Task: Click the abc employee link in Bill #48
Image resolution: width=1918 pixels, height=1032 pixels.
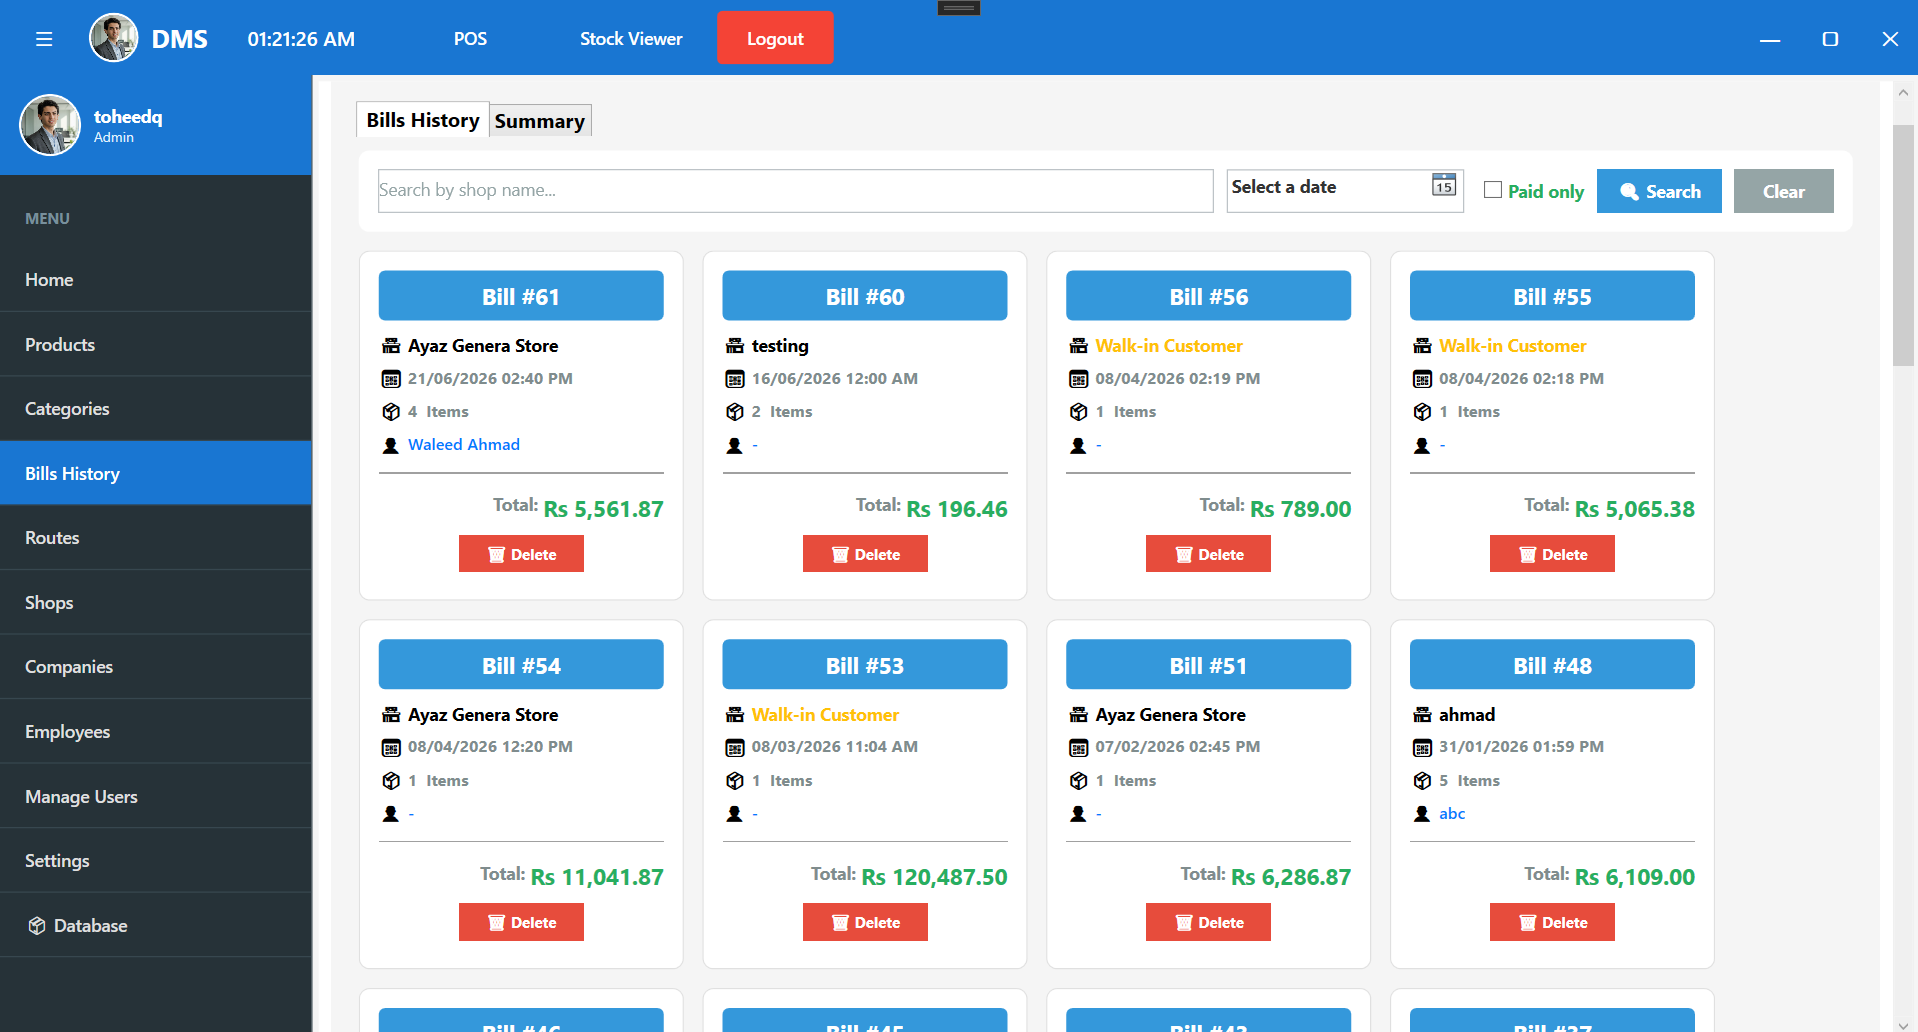Action: pos(1452,814)
